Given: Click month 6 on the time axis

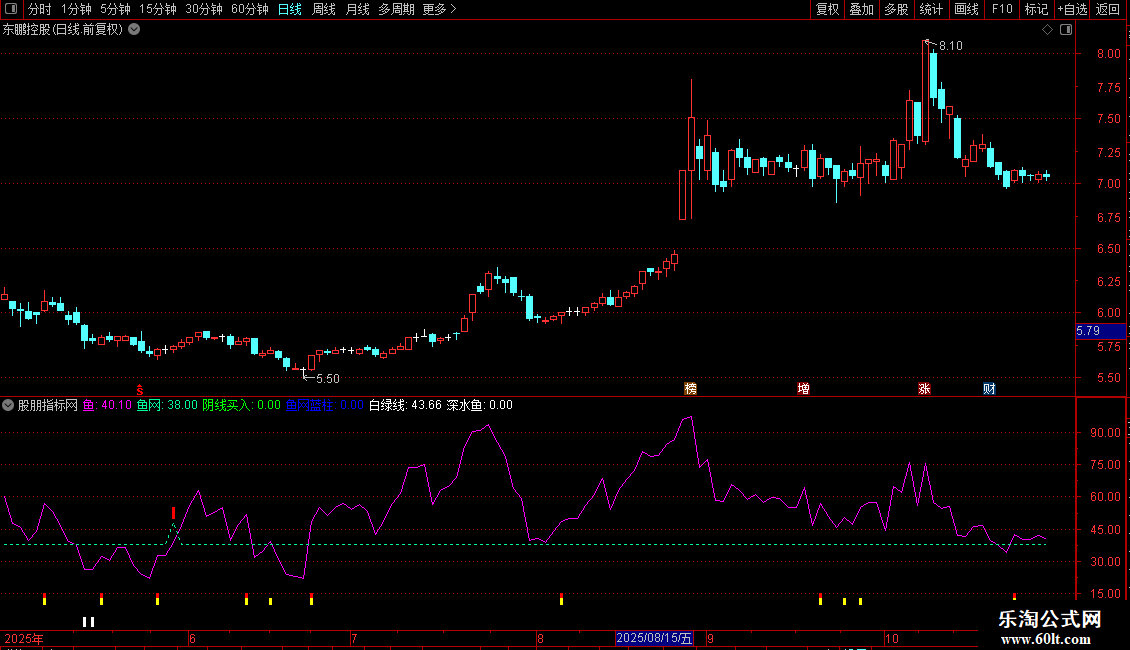Looking at the screenshot, I should (x=192, y=638).
